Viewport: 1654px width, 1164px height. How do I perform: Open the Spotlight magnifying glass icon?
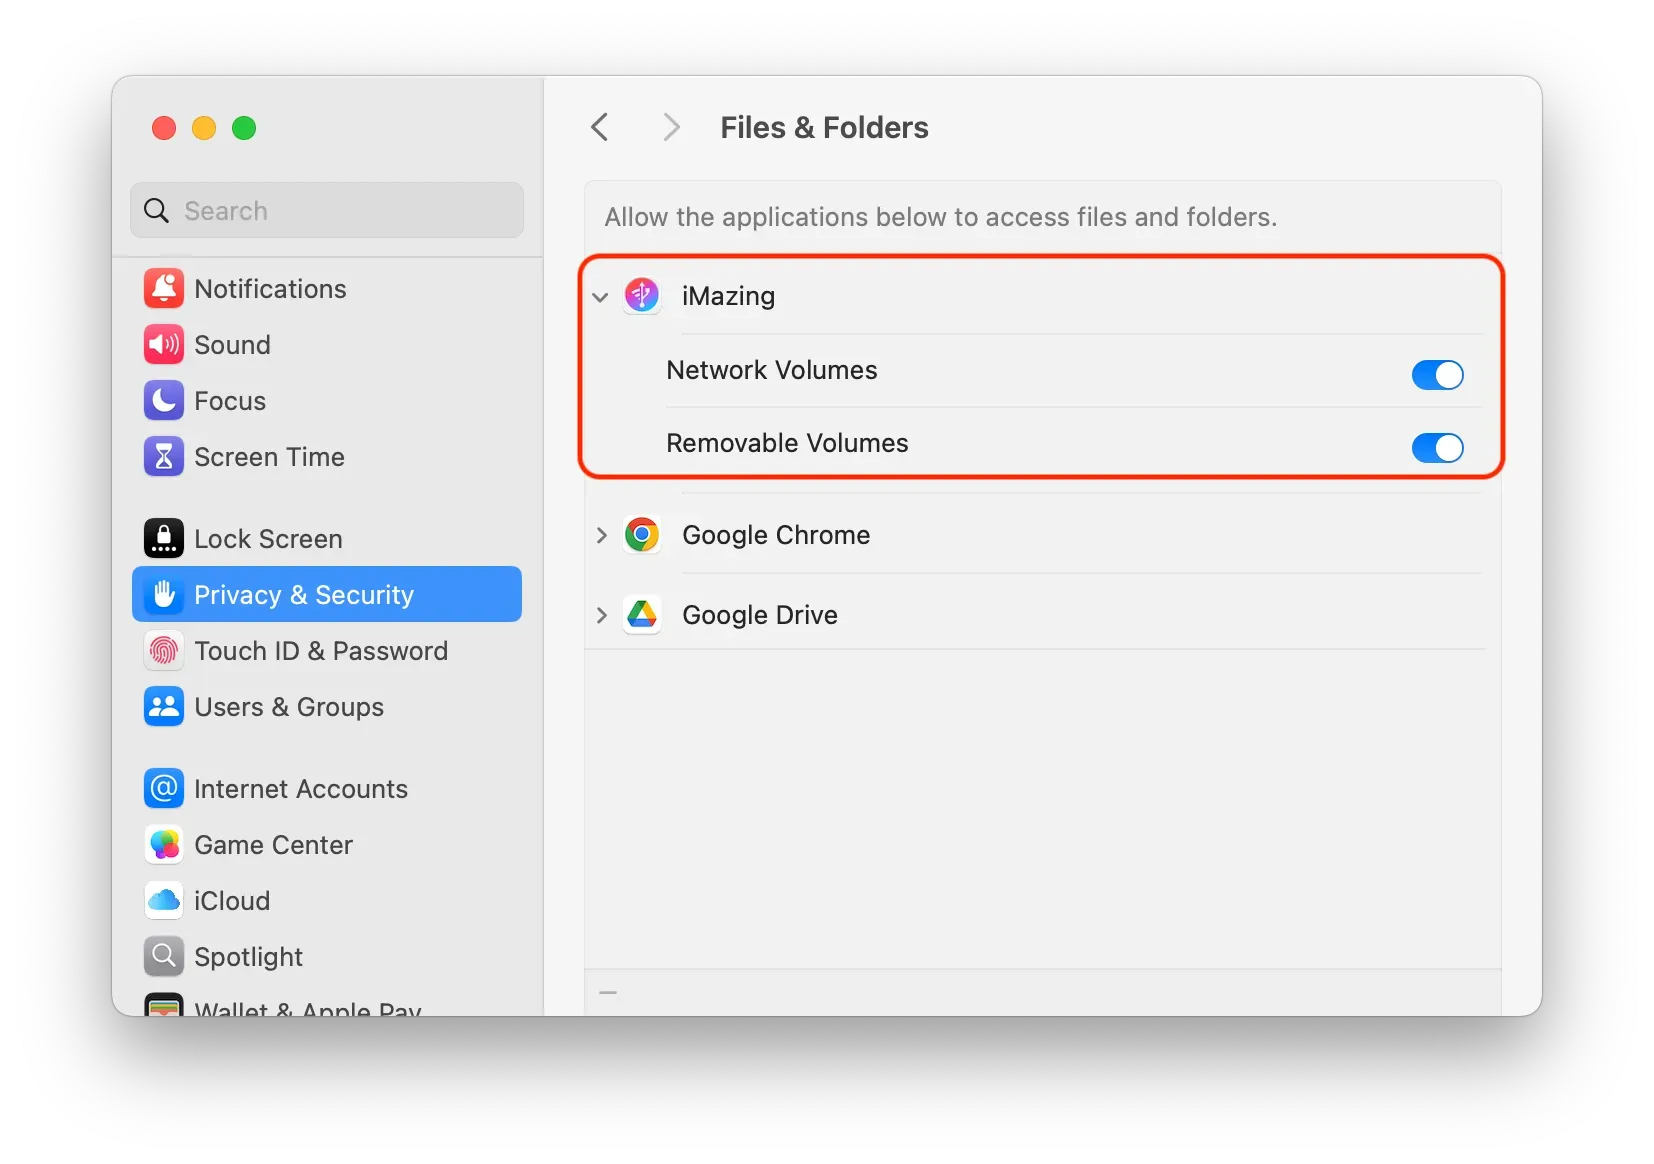coord(164,955)
